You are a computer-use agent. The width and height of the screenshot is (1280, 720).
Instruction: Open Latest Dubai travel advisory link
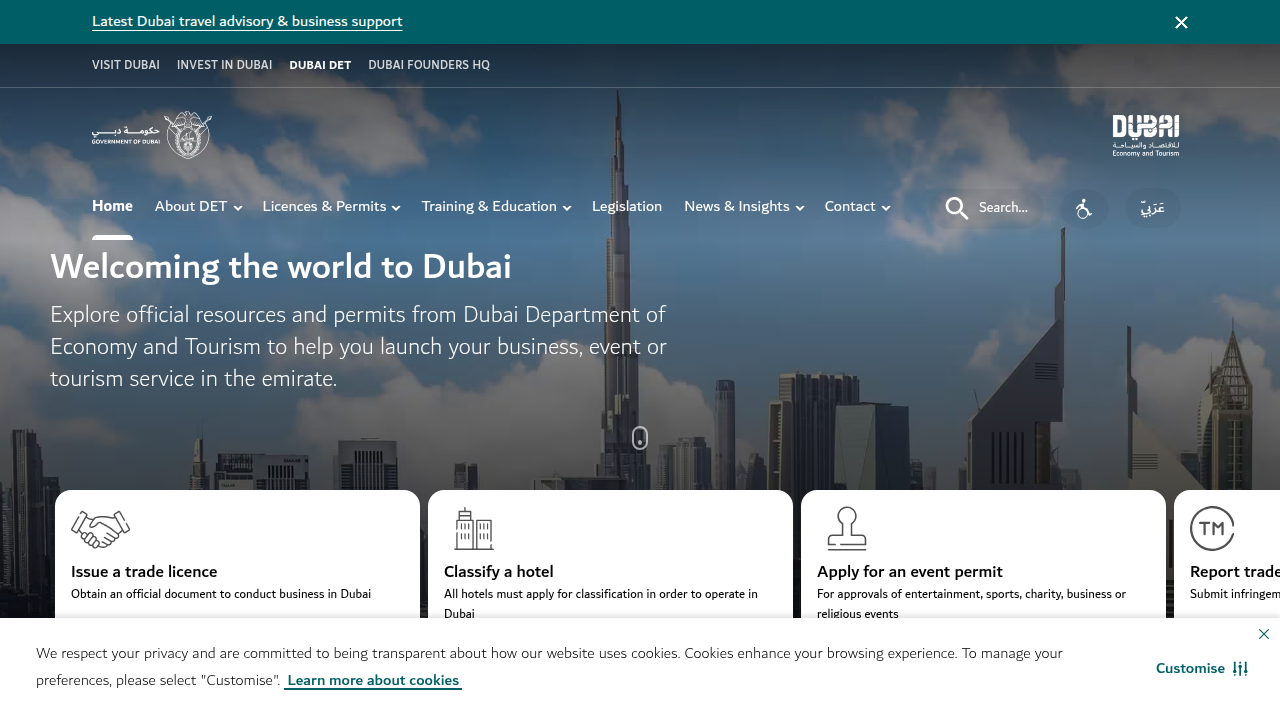[247, 21]
